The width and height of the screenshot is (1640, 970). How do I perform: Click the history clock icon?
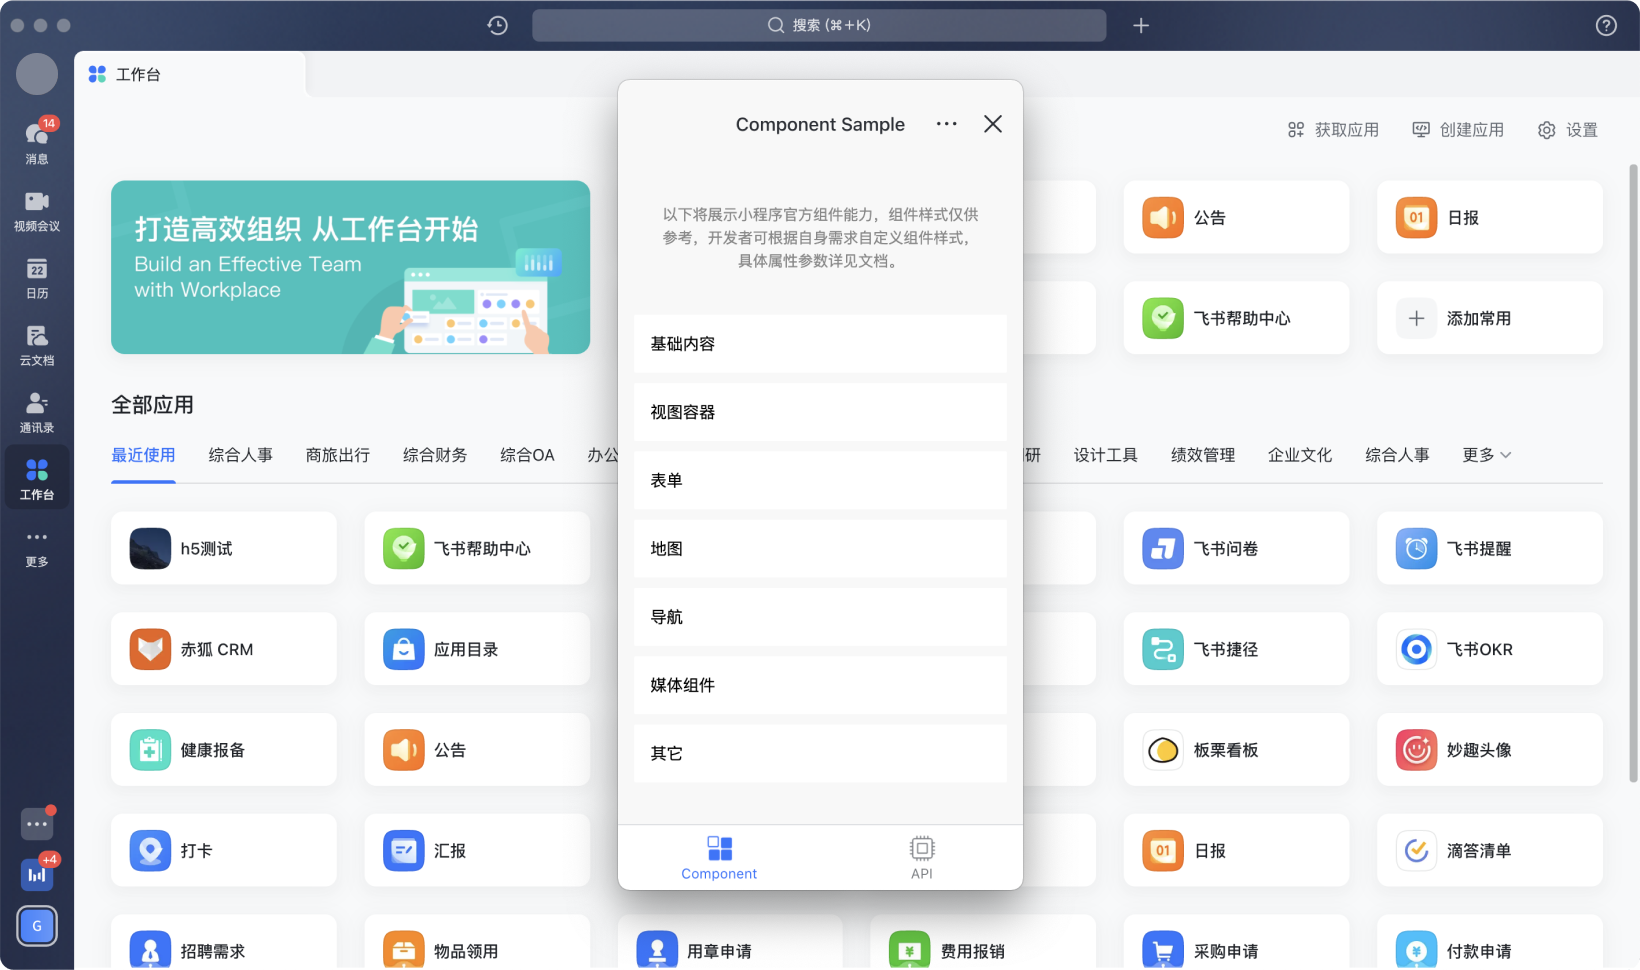[x=498, y=25]
